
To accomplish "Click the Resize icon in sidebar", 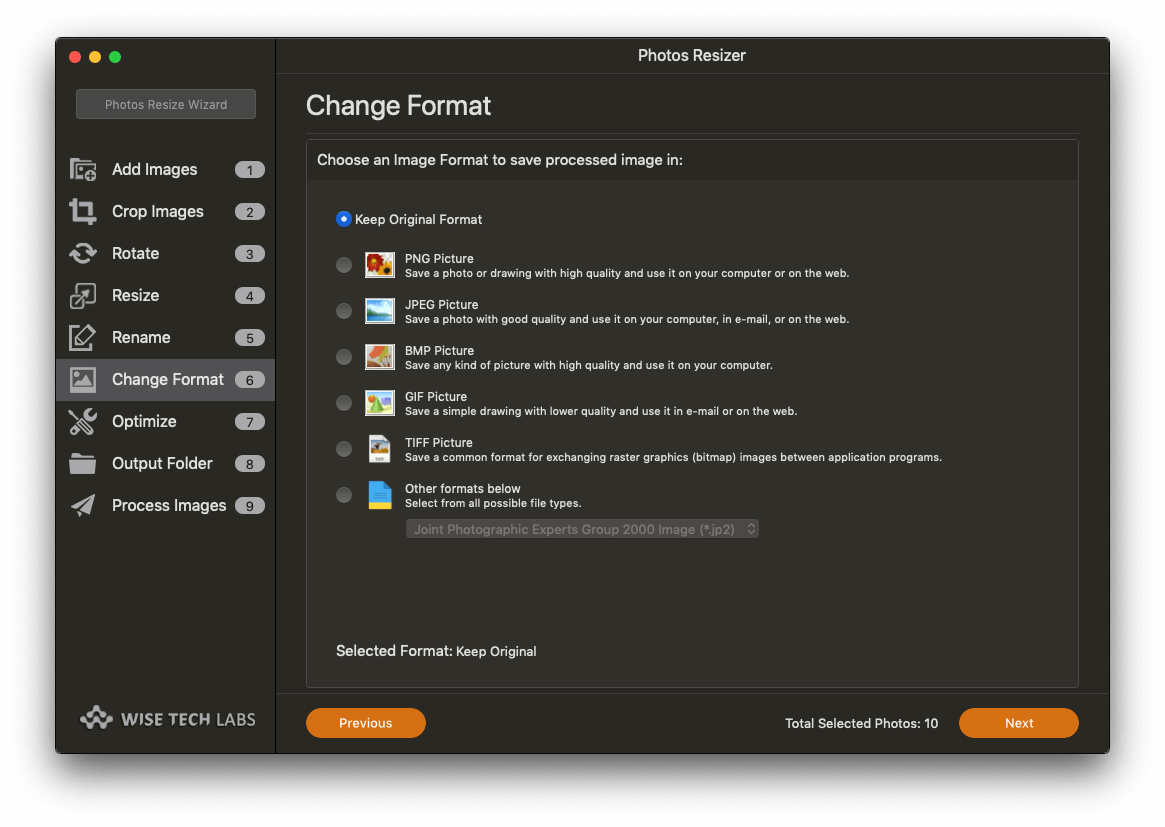I will 82,296.
